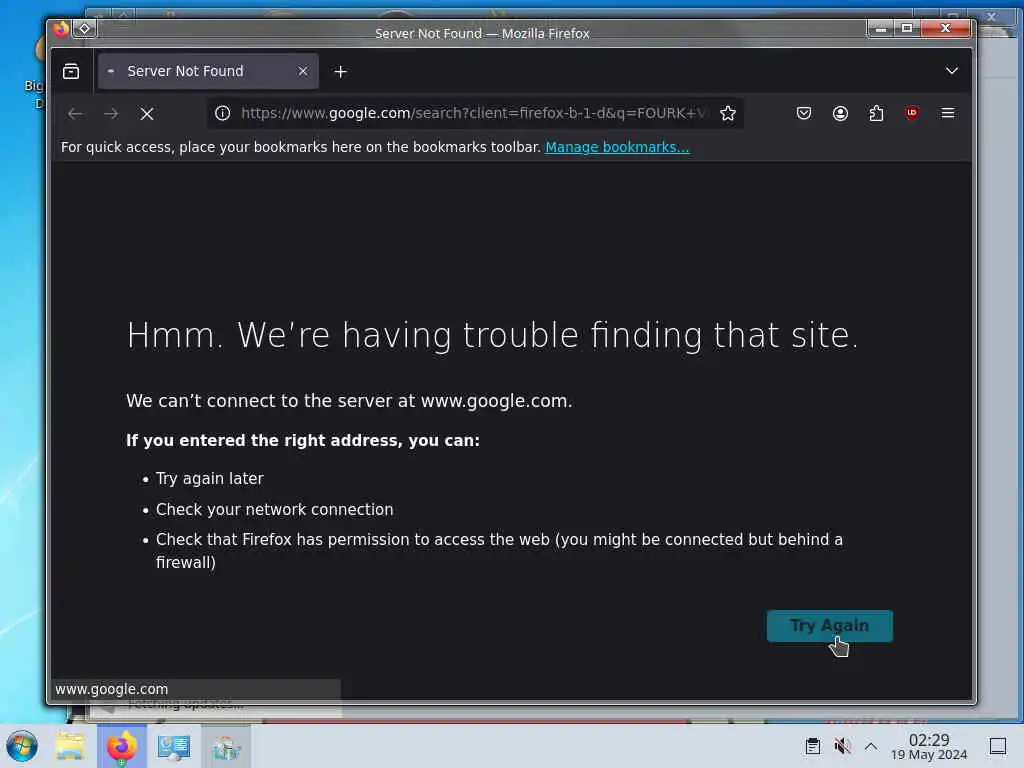Open the system settings taskbar app
The height and width of the screenshot is (768, 1024).
(174, 746)
